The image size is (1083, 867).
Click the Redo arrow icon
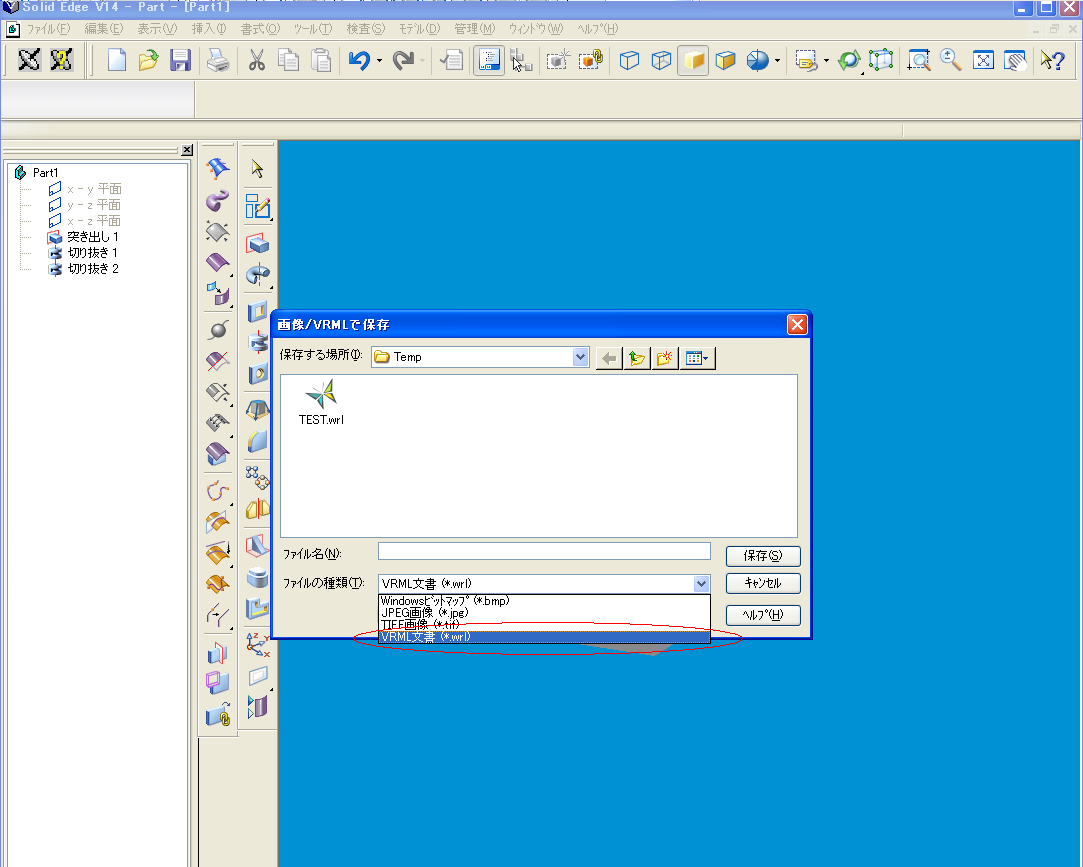pos(403,60)
